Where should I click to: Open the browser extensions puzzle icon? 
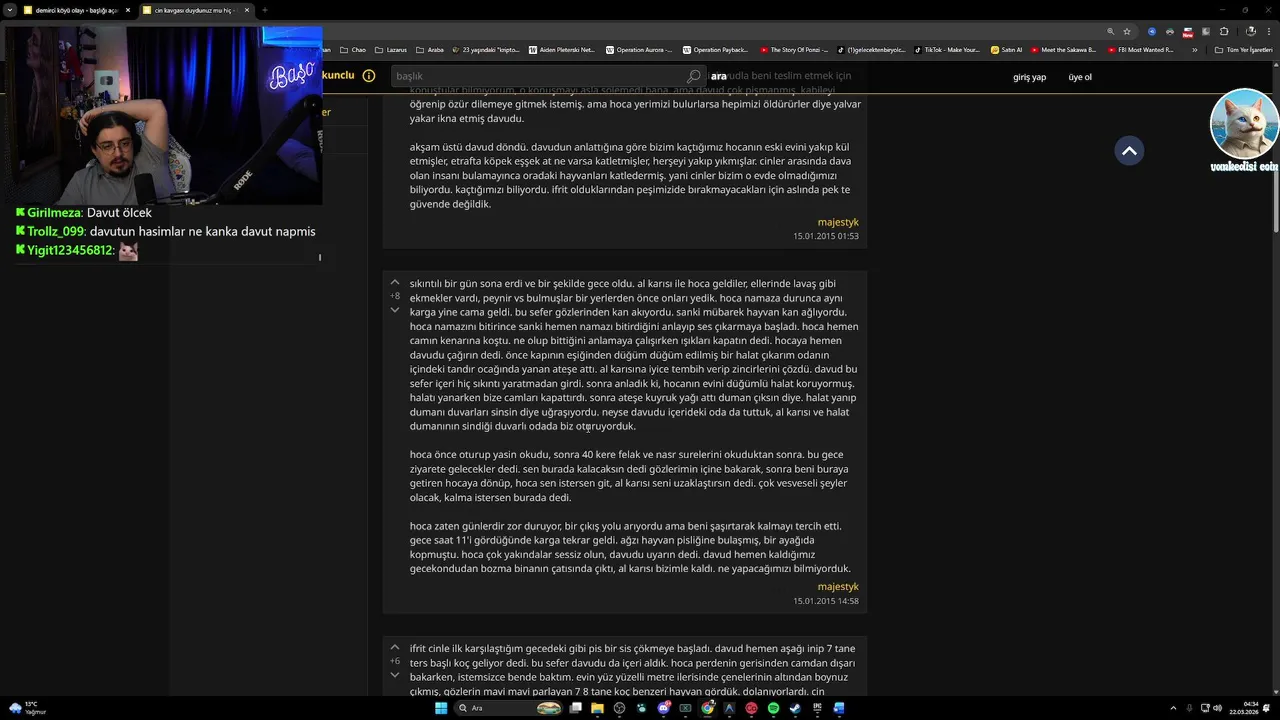(1224, 31)
